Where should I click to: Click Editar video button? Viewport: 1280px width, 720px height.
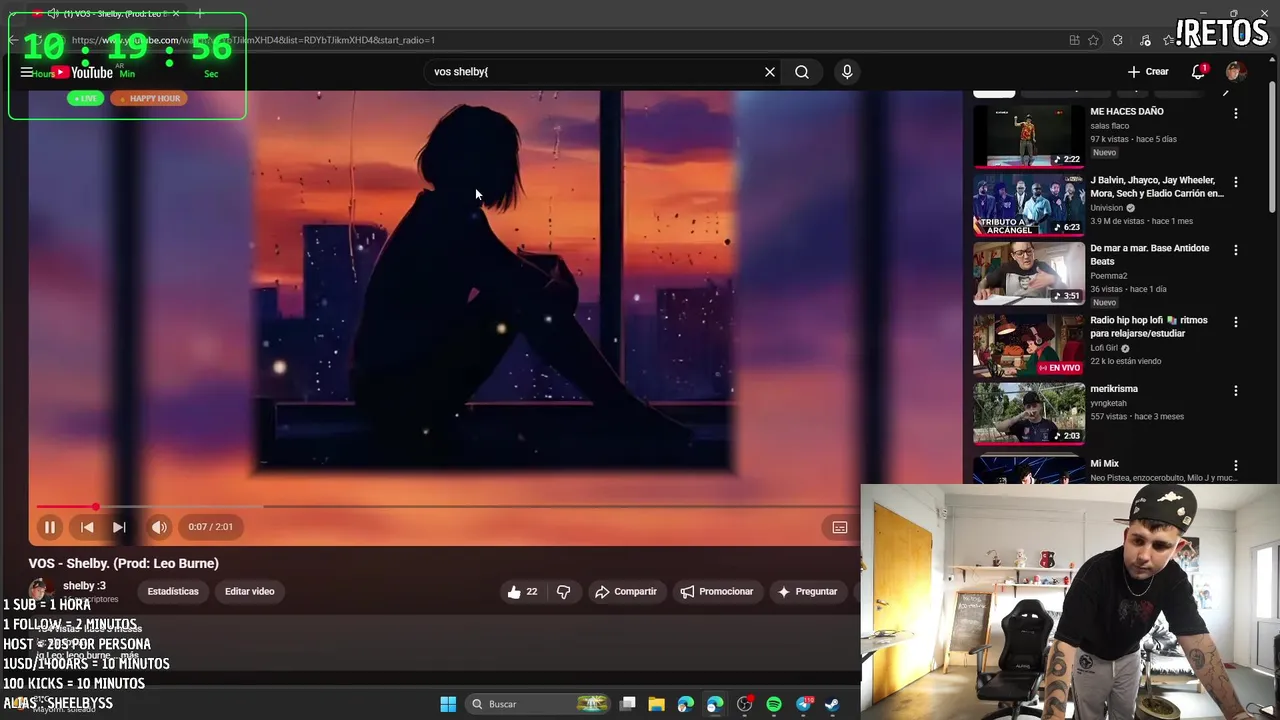tap(249, 592)
